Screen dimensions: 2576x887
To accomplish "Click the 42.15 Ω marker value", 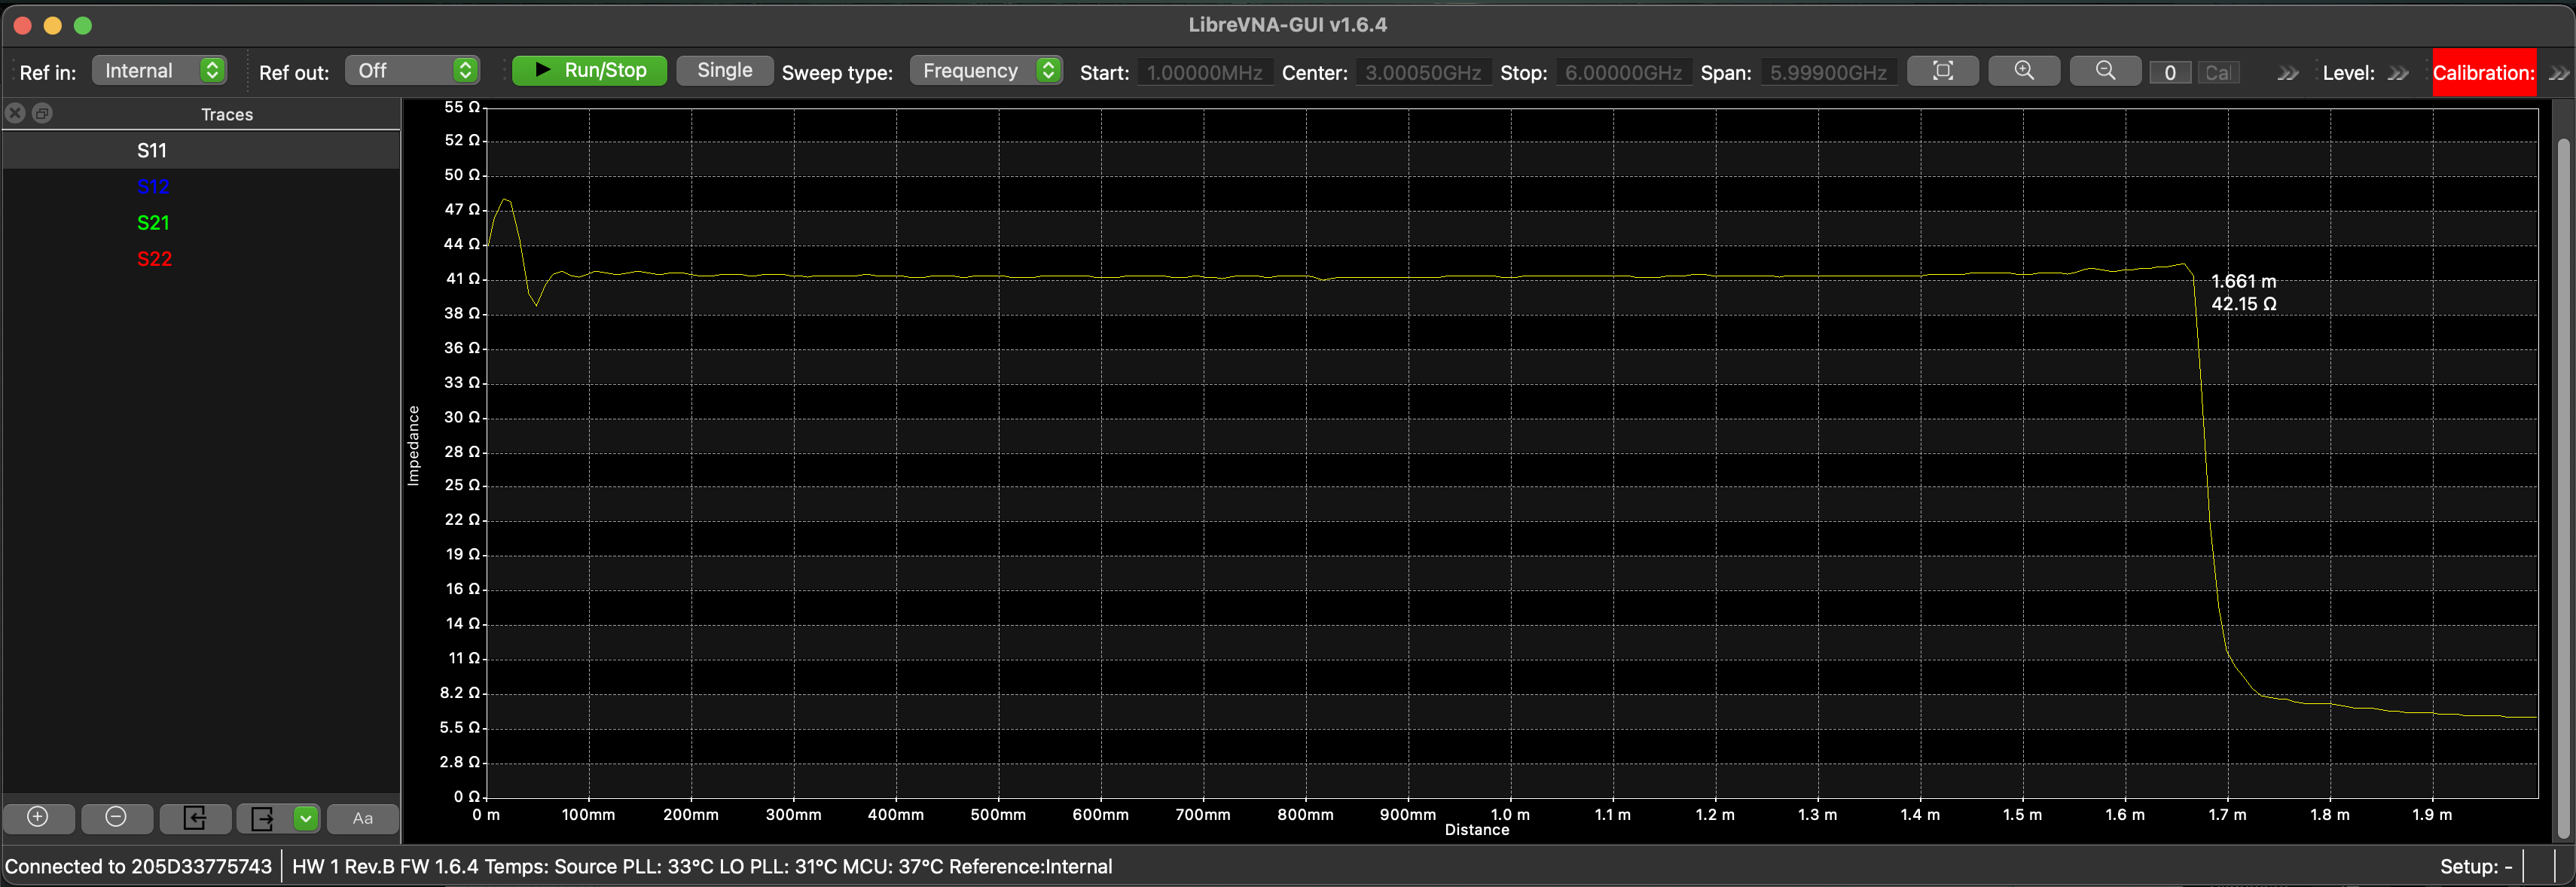I will [x=2243, y=303].
